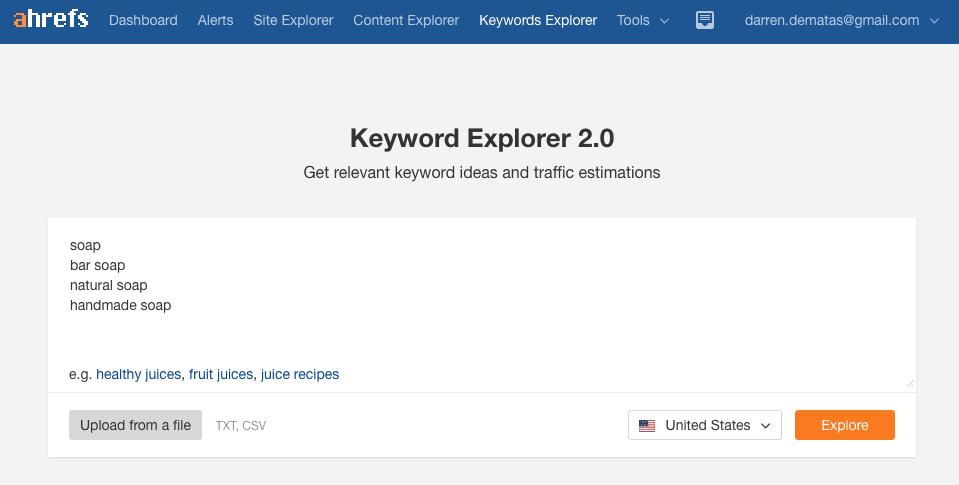The width and height of the screenshot is (959, 485).
Task: Expand the Tools menu
Action: [x=643, y=20]
